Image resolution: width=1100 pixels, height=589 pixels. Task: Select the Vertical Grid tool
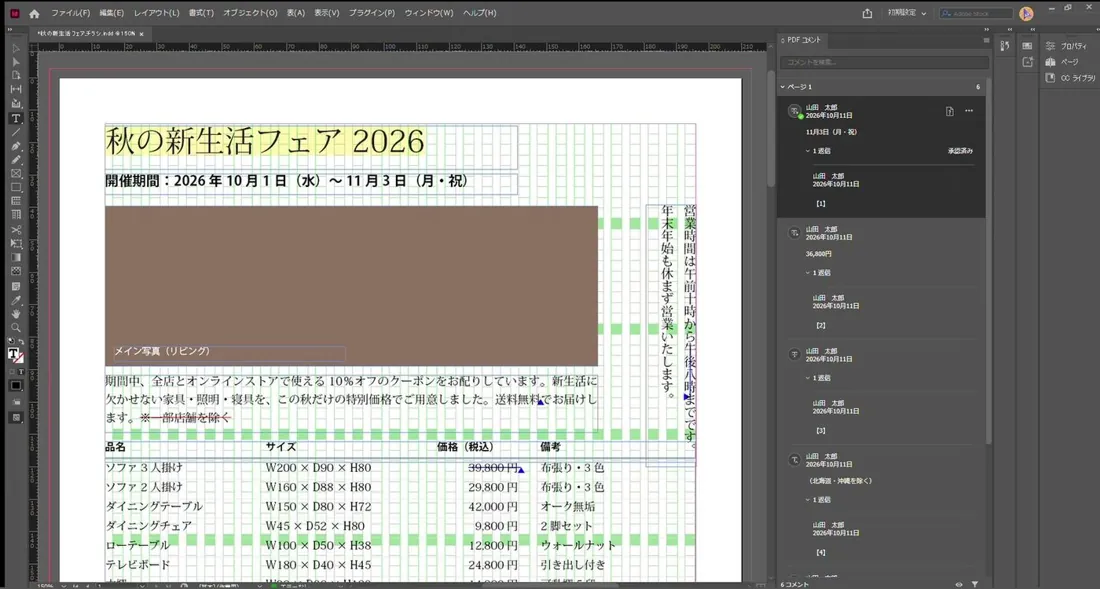16,215
